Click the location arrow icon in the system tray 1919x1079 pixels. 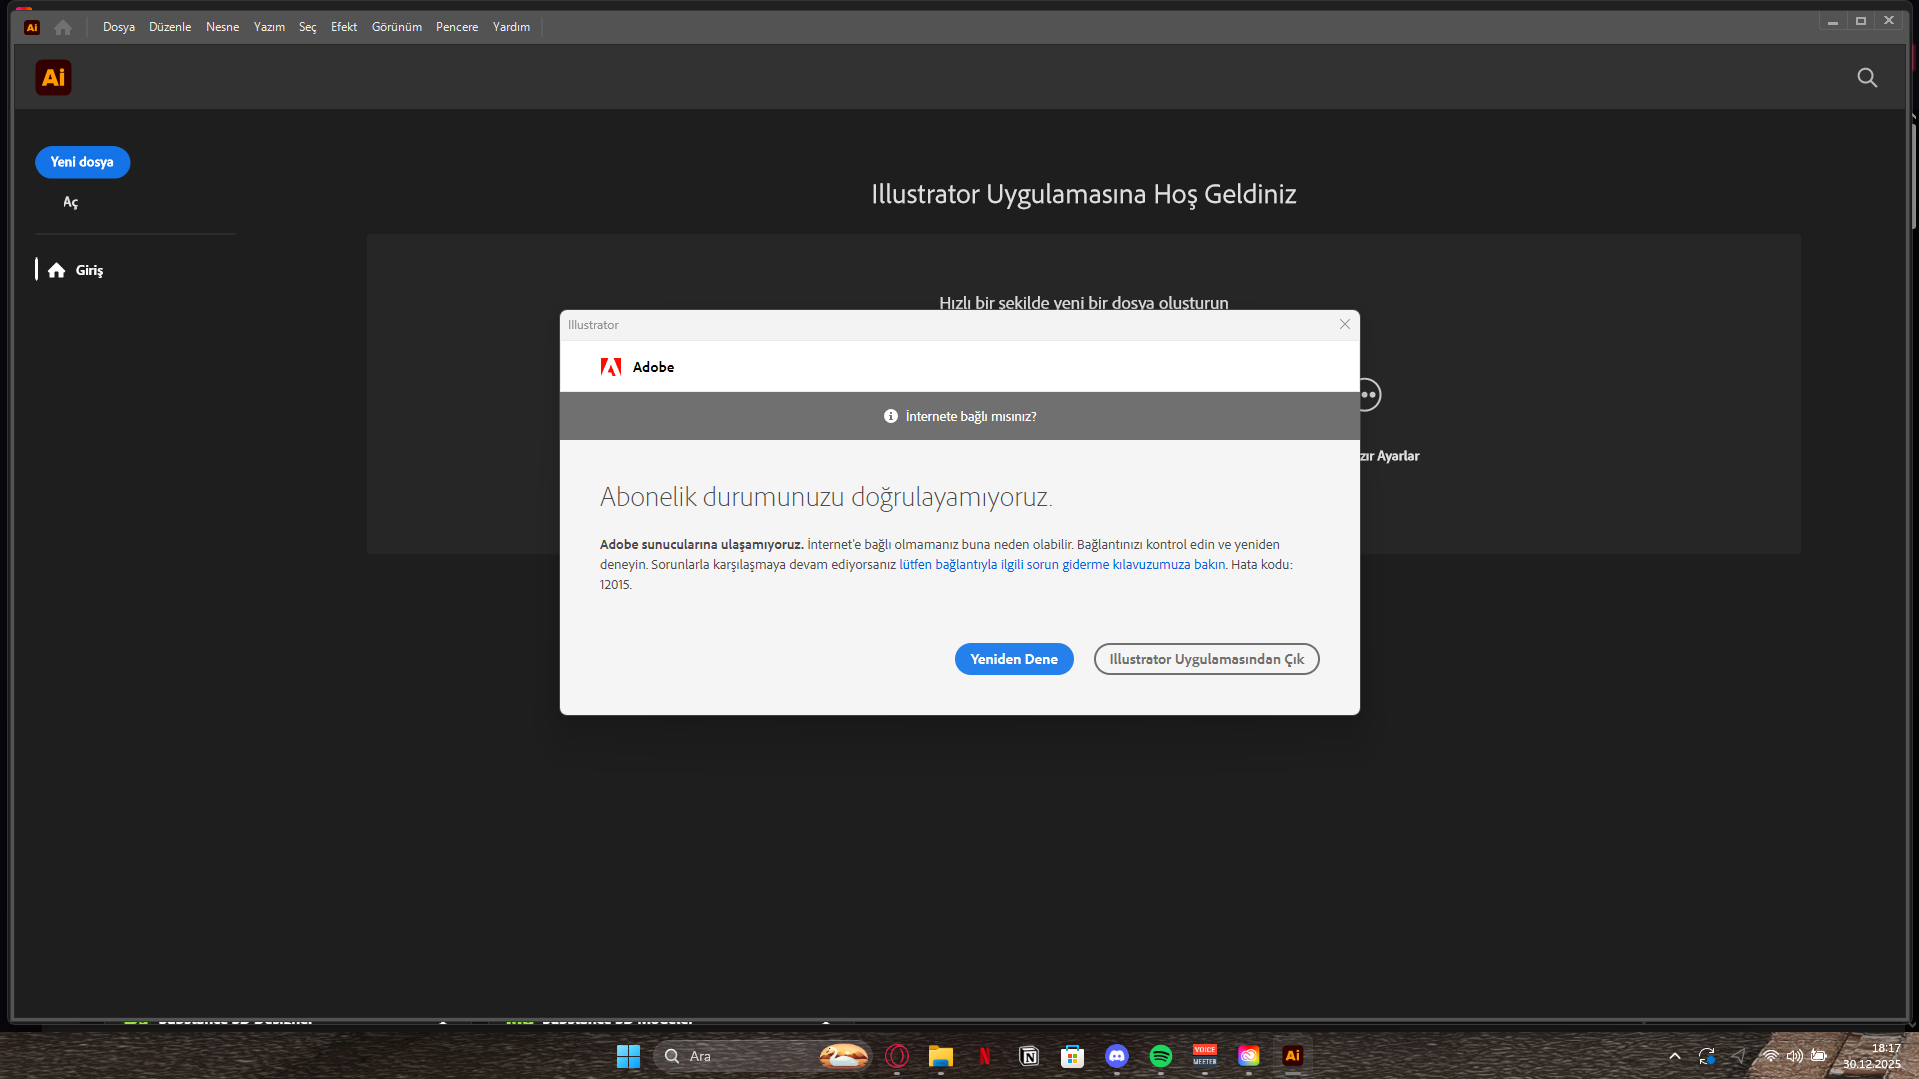pyautogui.click(x=1739, y=1056)
